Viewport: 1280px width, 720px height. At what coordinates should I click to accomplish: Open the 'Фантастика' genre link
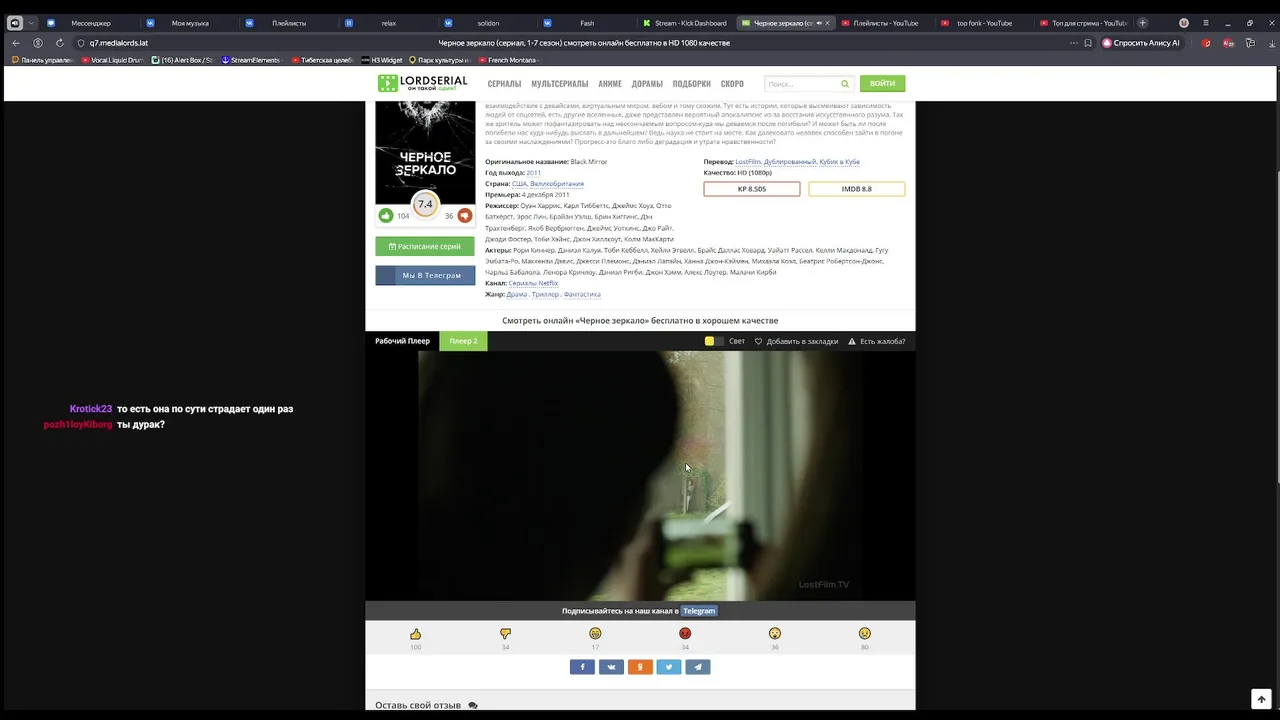(x=582, y=294)
